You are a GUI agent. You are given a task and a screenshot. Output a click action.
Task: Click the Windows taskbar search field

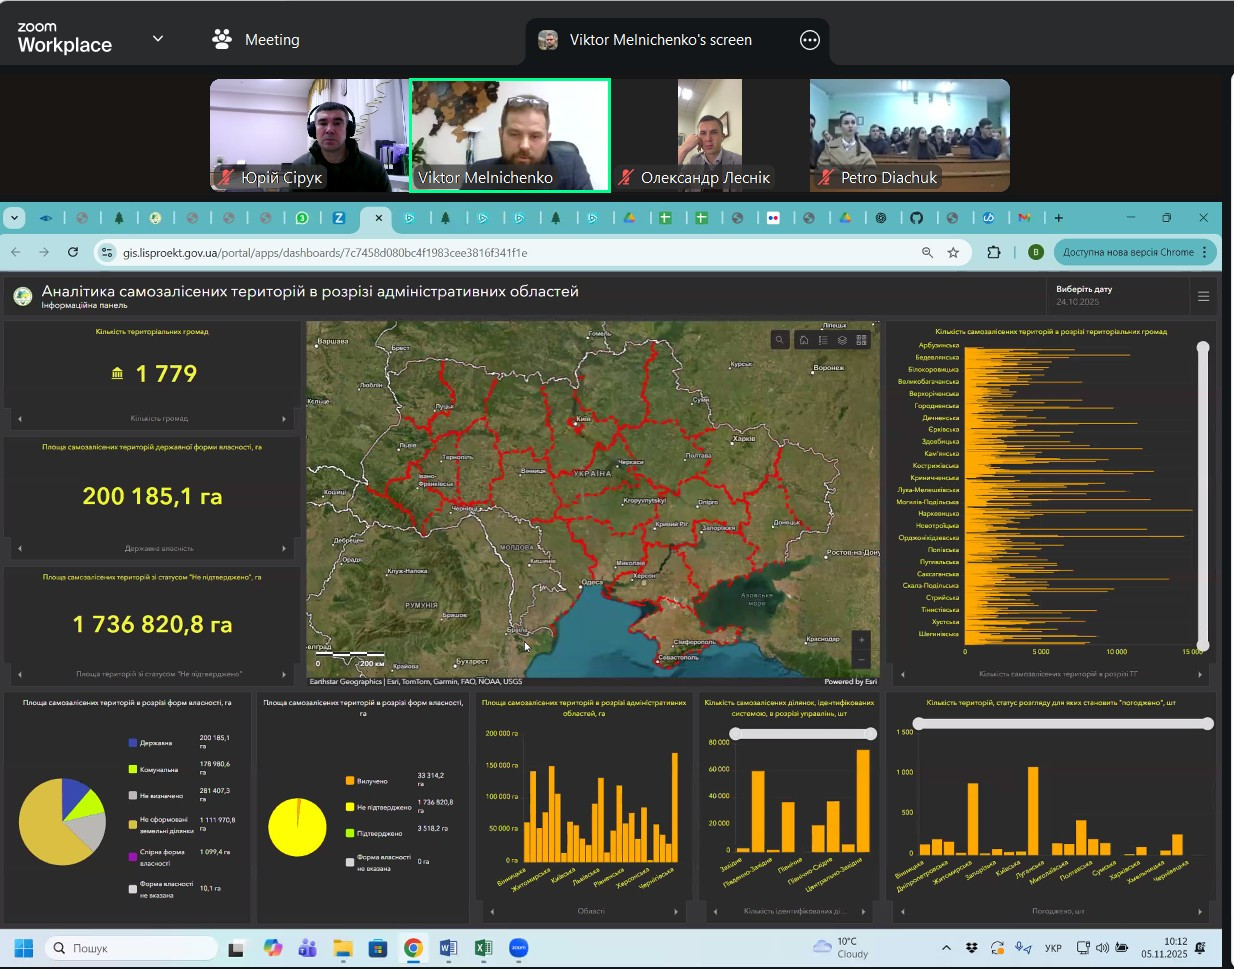pos(132,948)
